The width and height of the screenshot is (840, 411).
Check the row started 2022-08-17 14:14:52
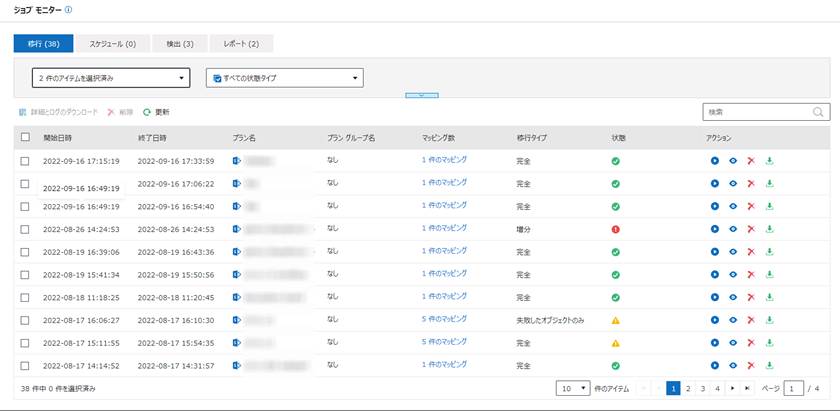(25, 365)
